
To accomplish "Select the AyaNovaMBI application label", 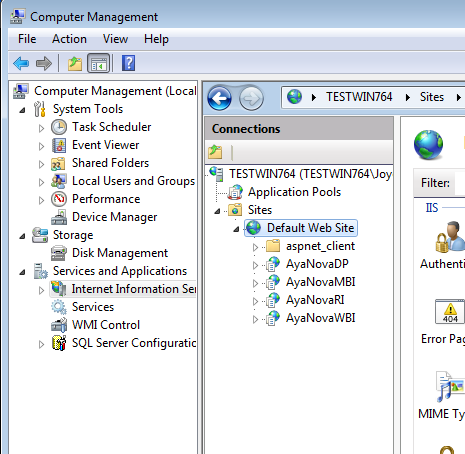I will pos(321,282).
